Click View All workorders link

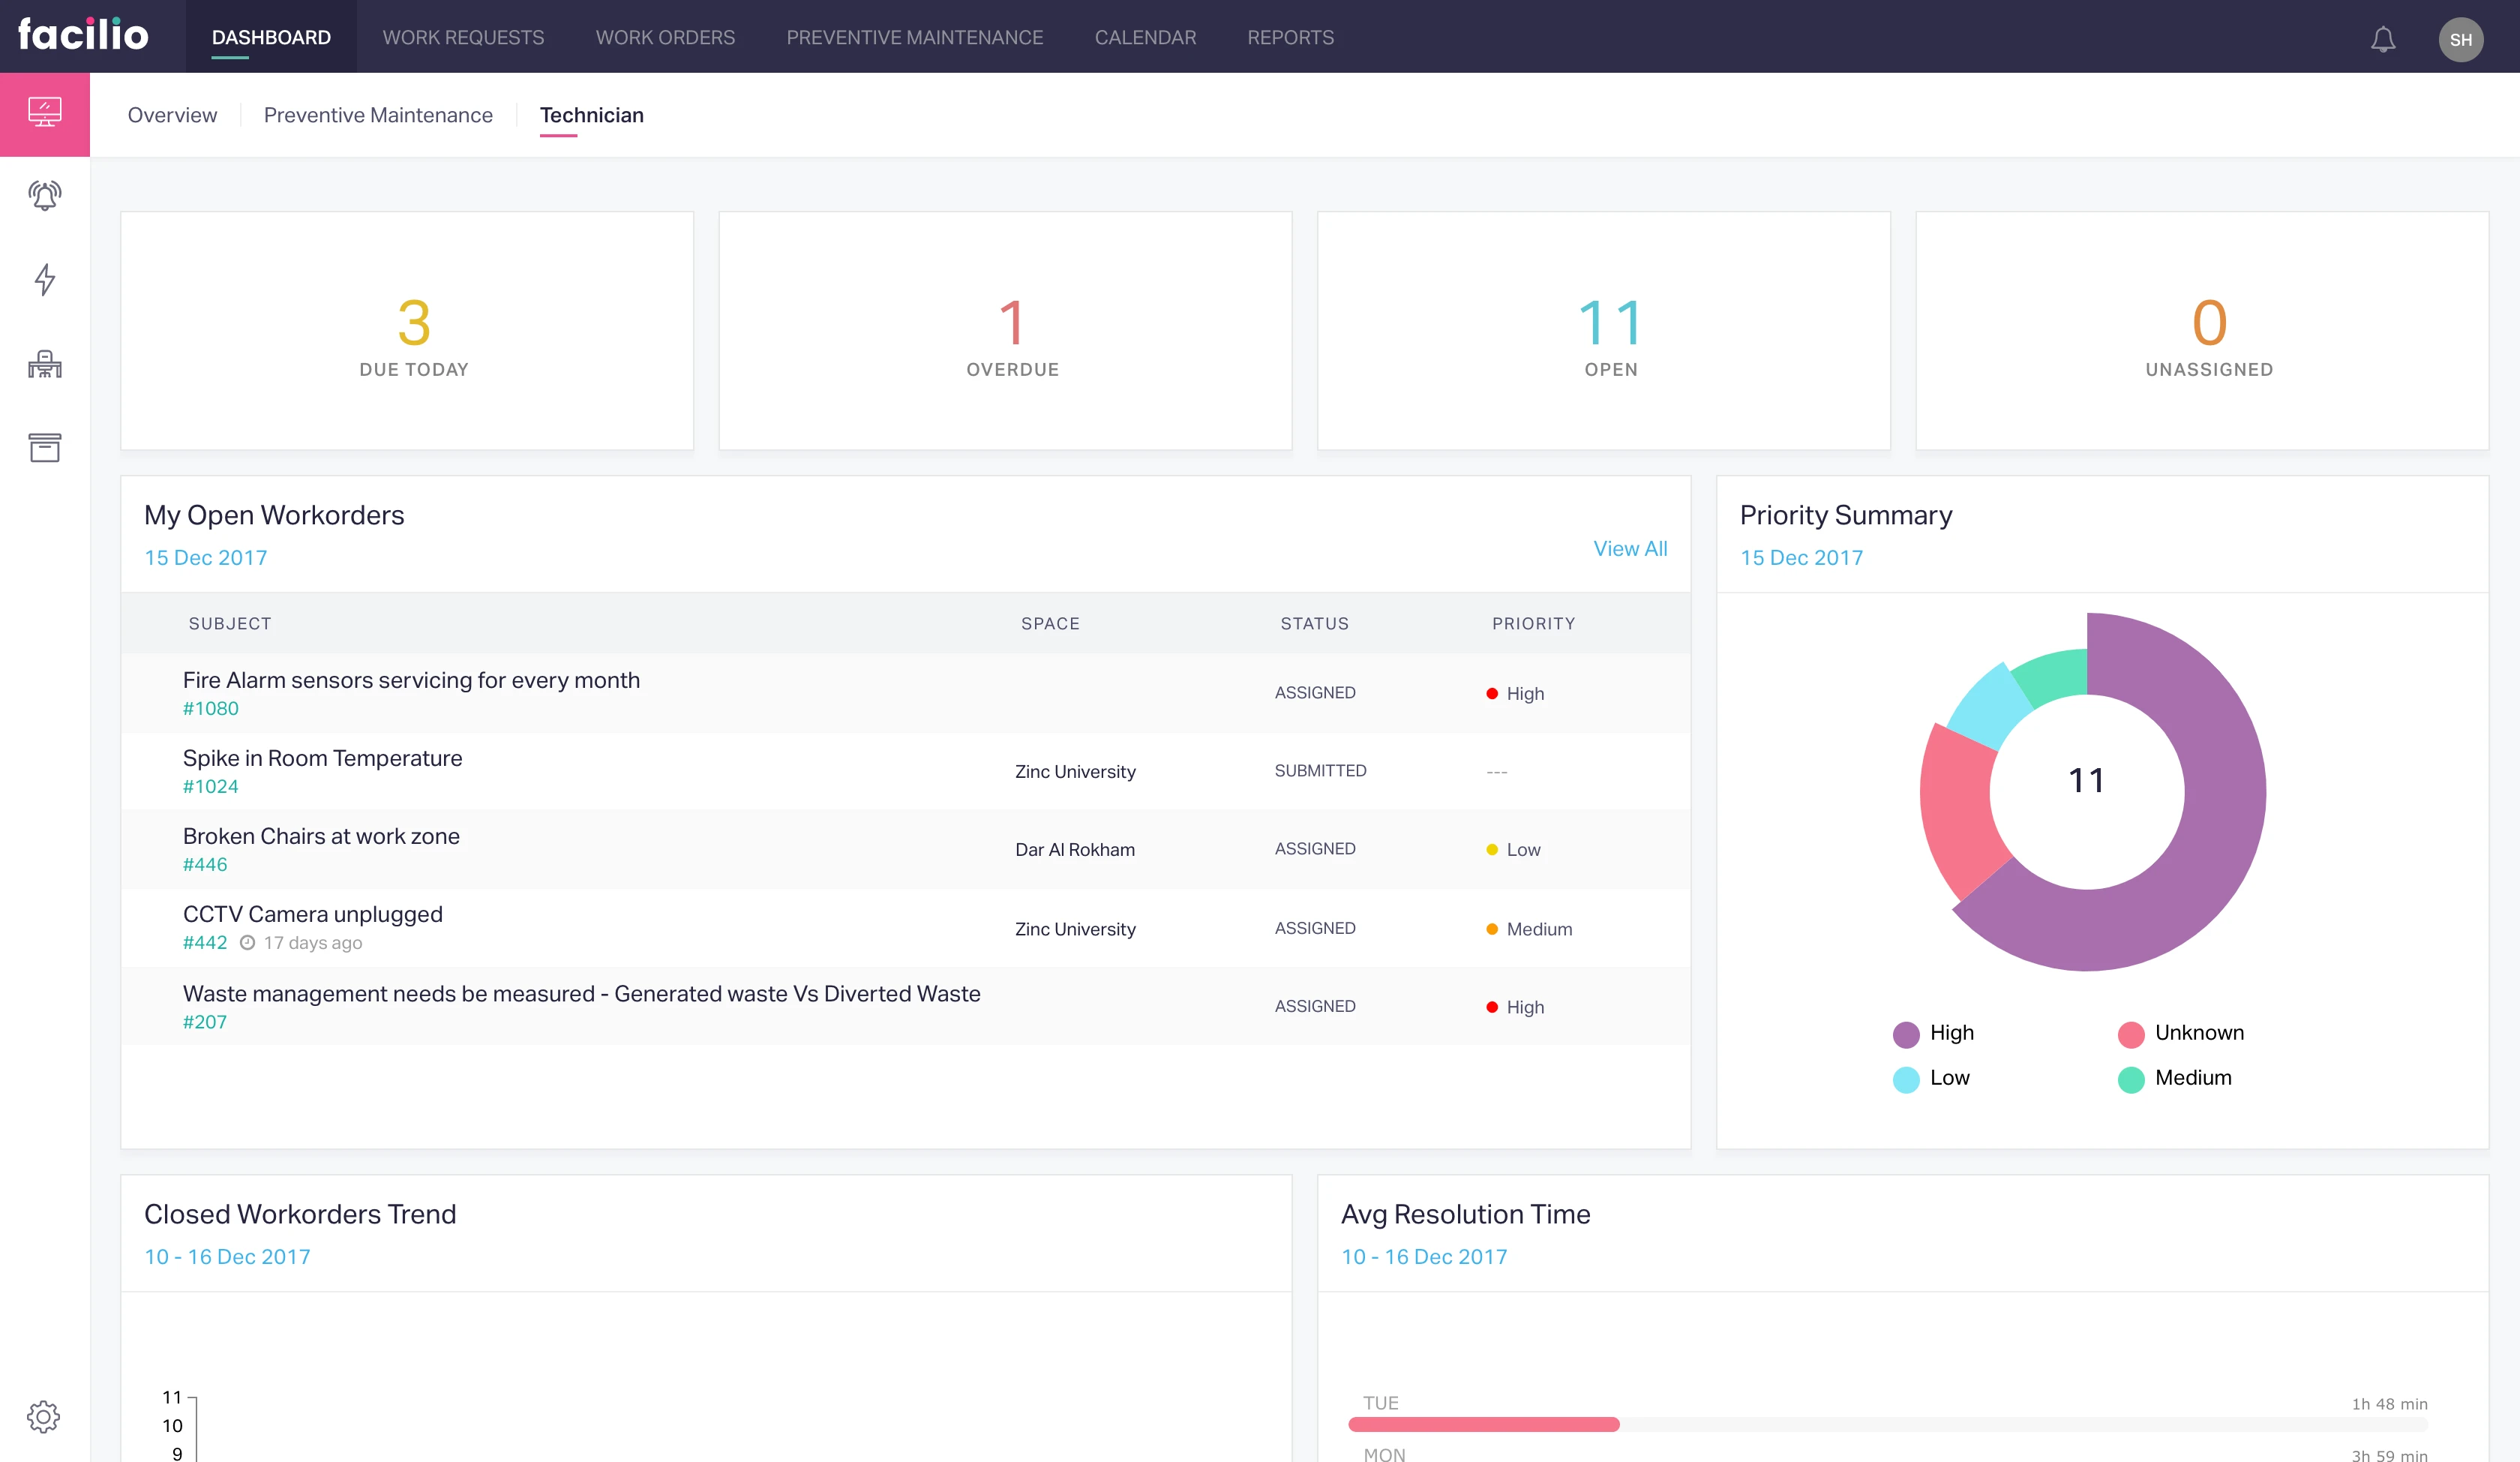(x=1629, y=548)
